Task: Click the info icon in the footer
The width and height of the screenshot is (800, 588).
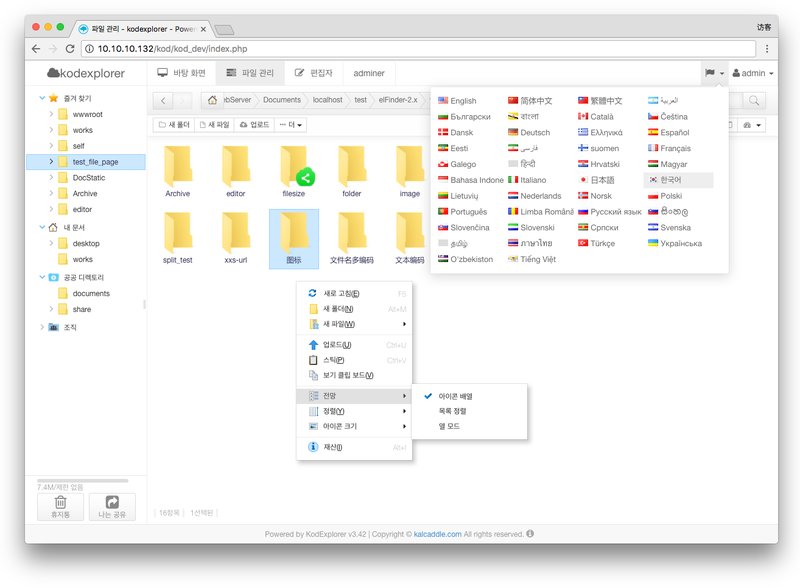Action: [x=529, y=534]
